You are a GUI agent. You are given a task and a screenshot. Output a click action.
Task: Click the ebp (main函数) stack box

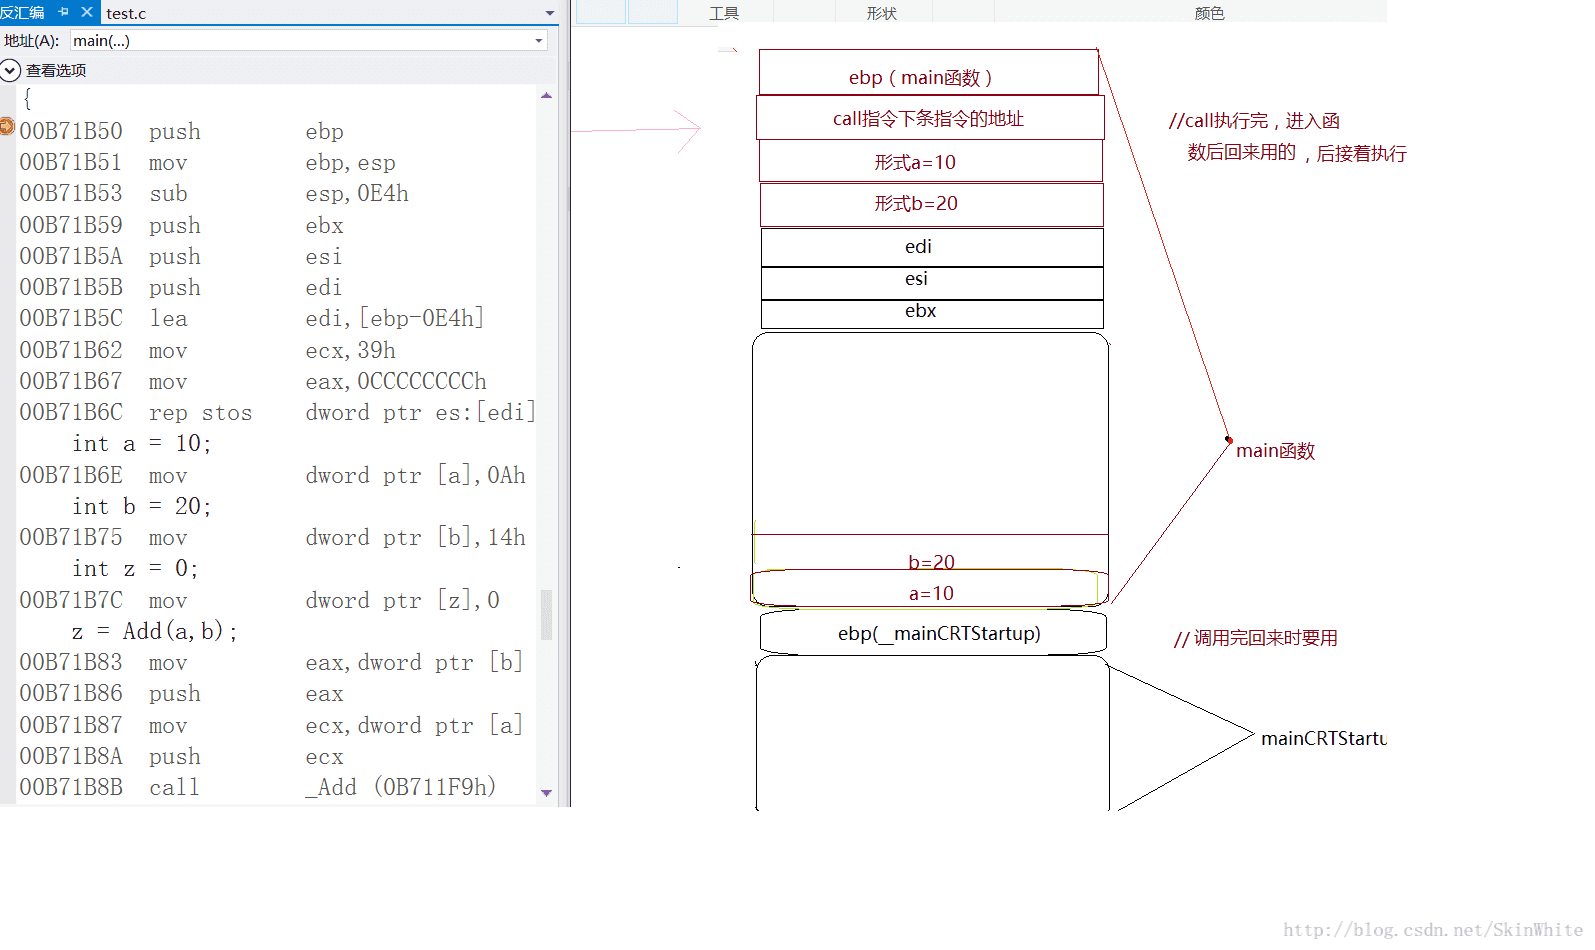pyautogui.click(x=929, y=72)
